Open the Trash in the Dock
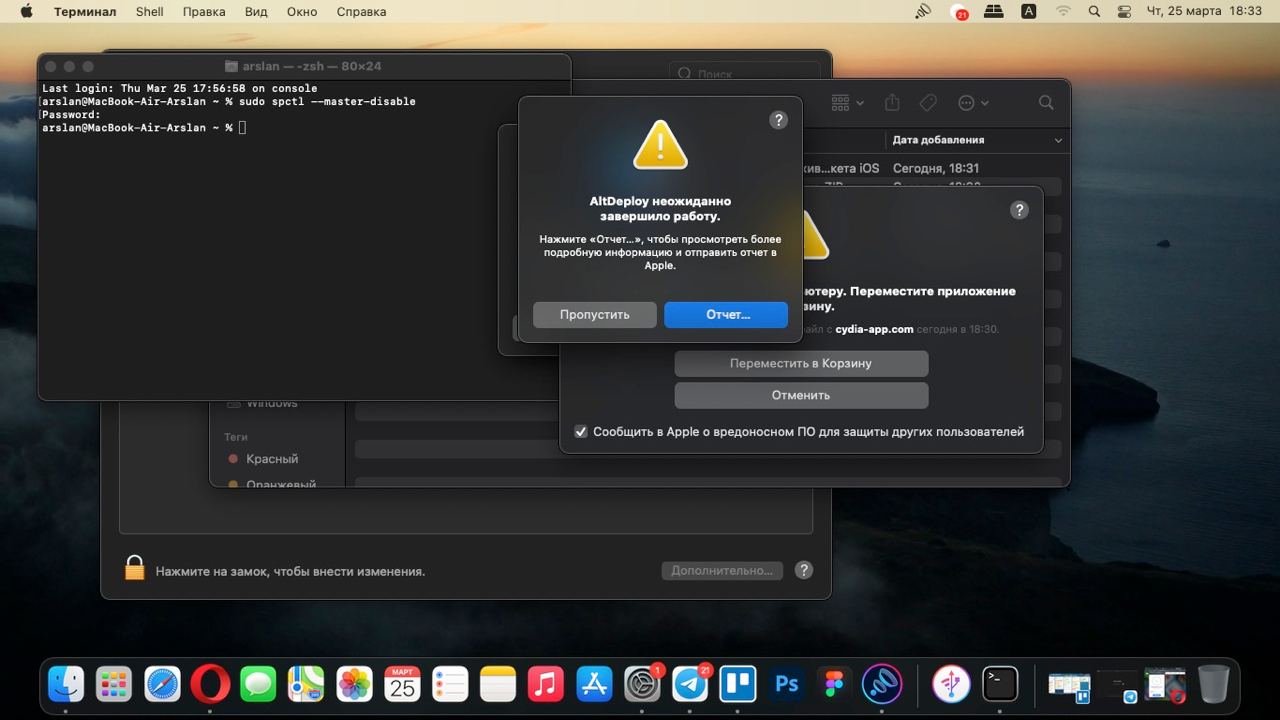This screenshot has height=720, width=1280. coord(1213,685)
